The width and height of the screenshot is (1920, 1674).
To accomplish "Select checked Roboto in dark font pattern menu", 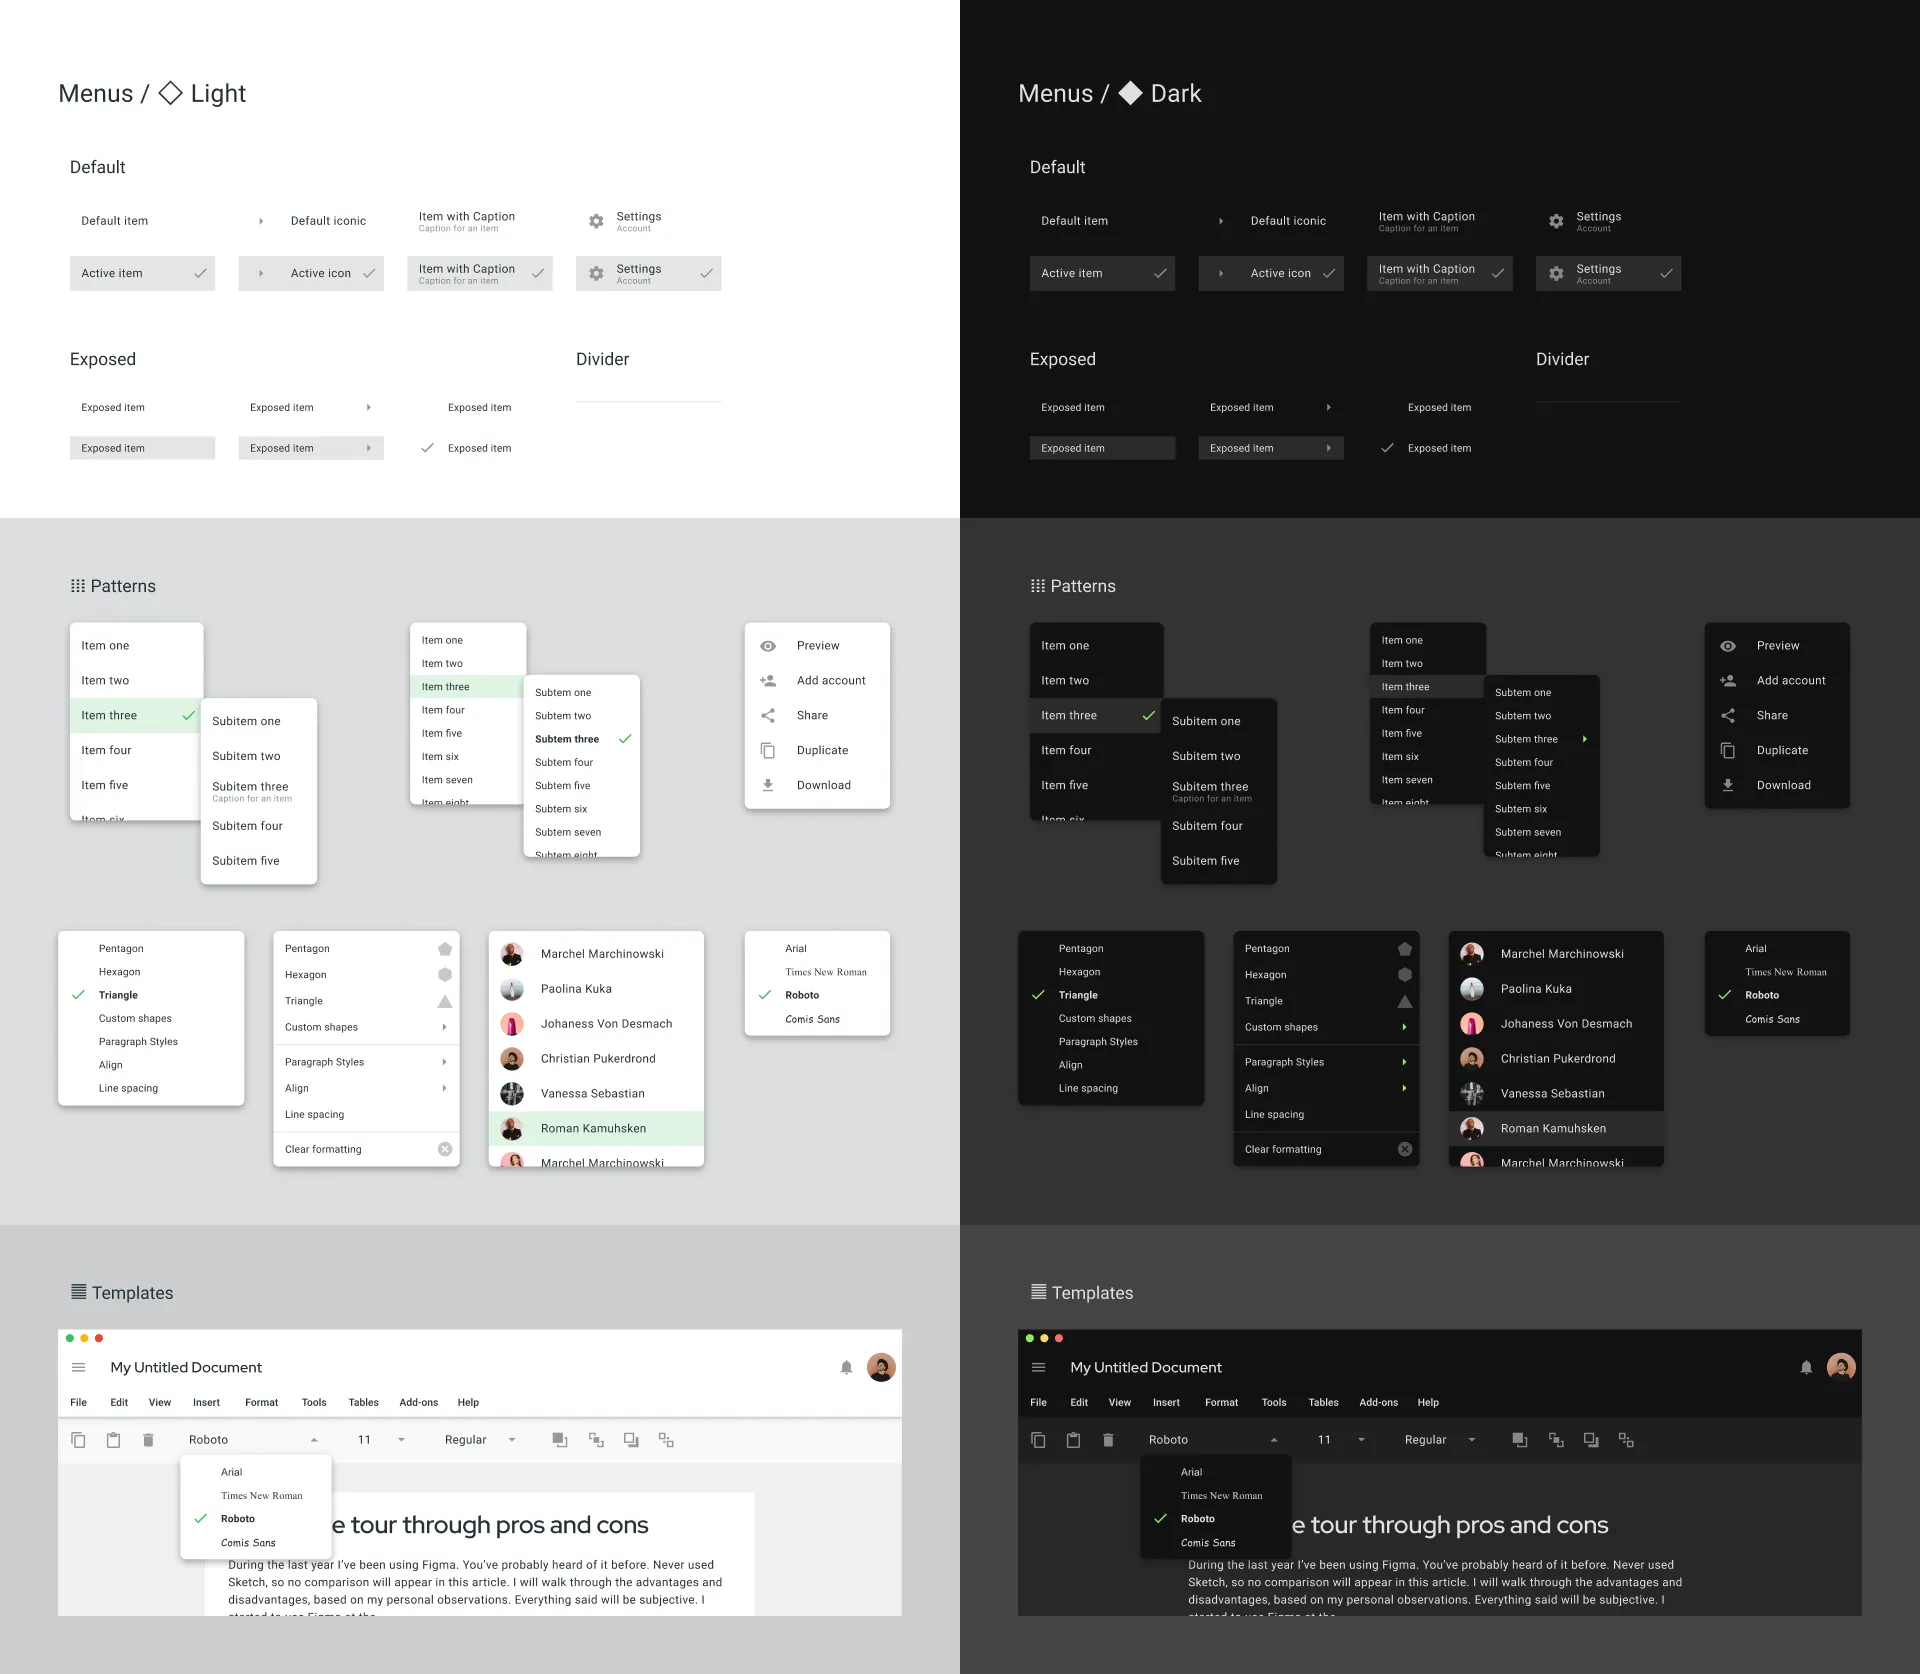I will pyautogui.click(x=1762, y=995).
